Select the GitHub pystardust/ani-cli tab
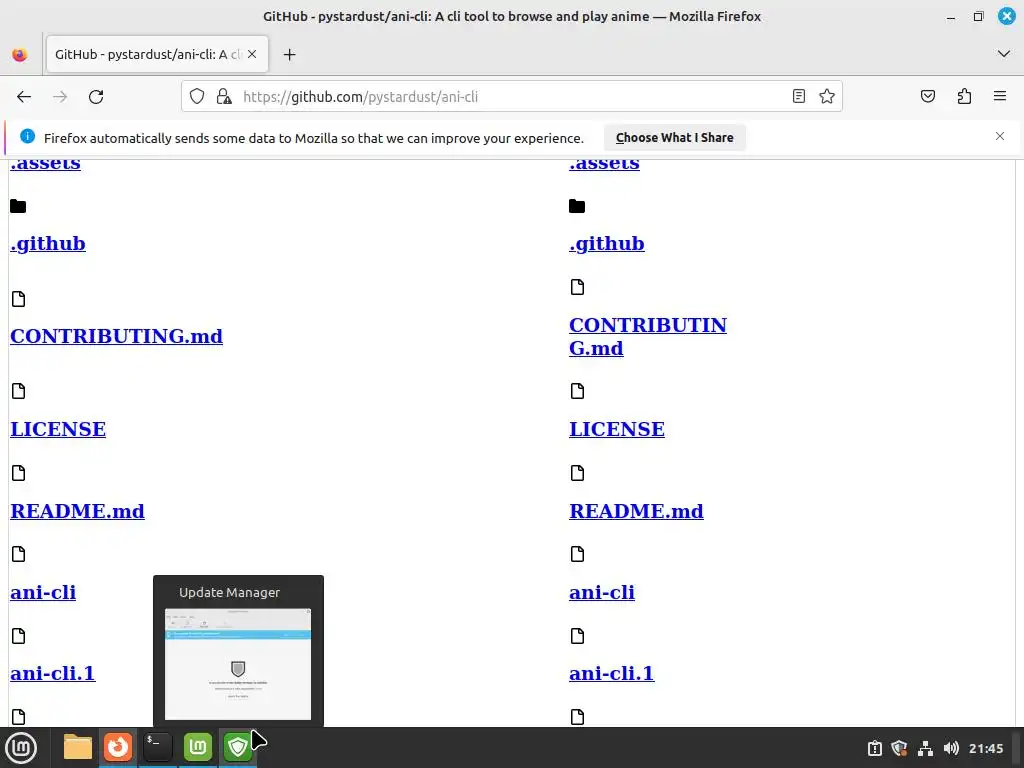The height and width of the screenshot is (768, 1024). (x=157, y=55)
